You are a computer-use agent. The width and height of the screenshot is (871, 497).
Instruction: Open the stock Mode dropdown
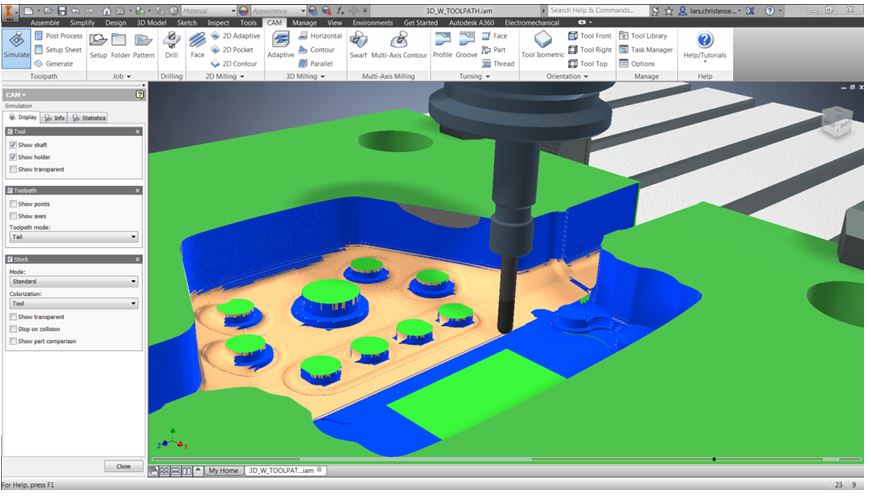(x=73, y=282)
